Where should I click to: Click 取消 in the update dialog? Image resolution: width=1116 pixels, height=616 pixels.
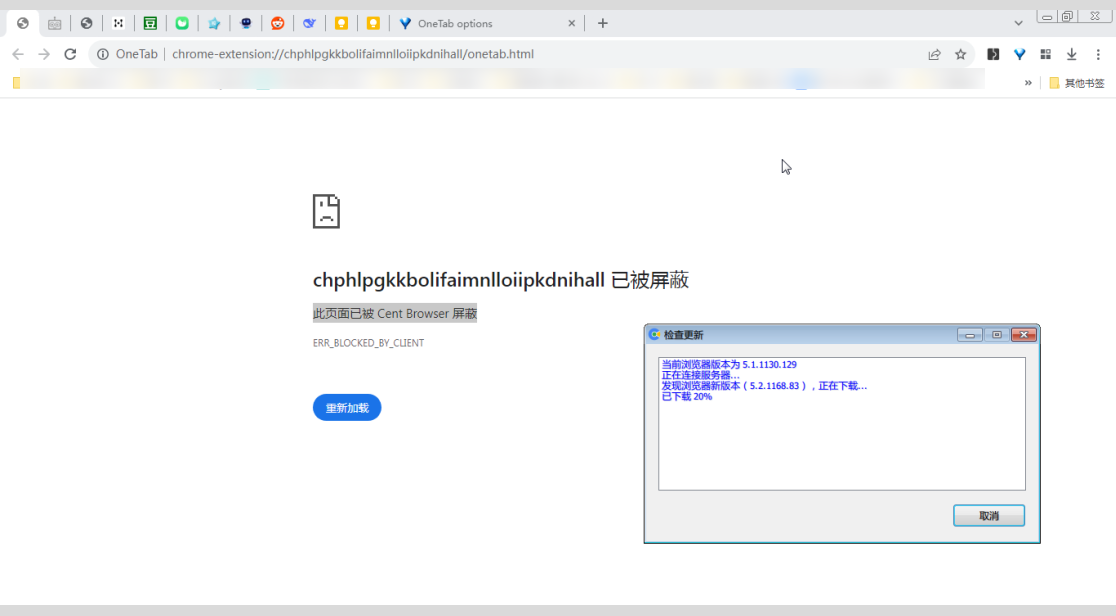pyautogui.click(x=989, y=516)
